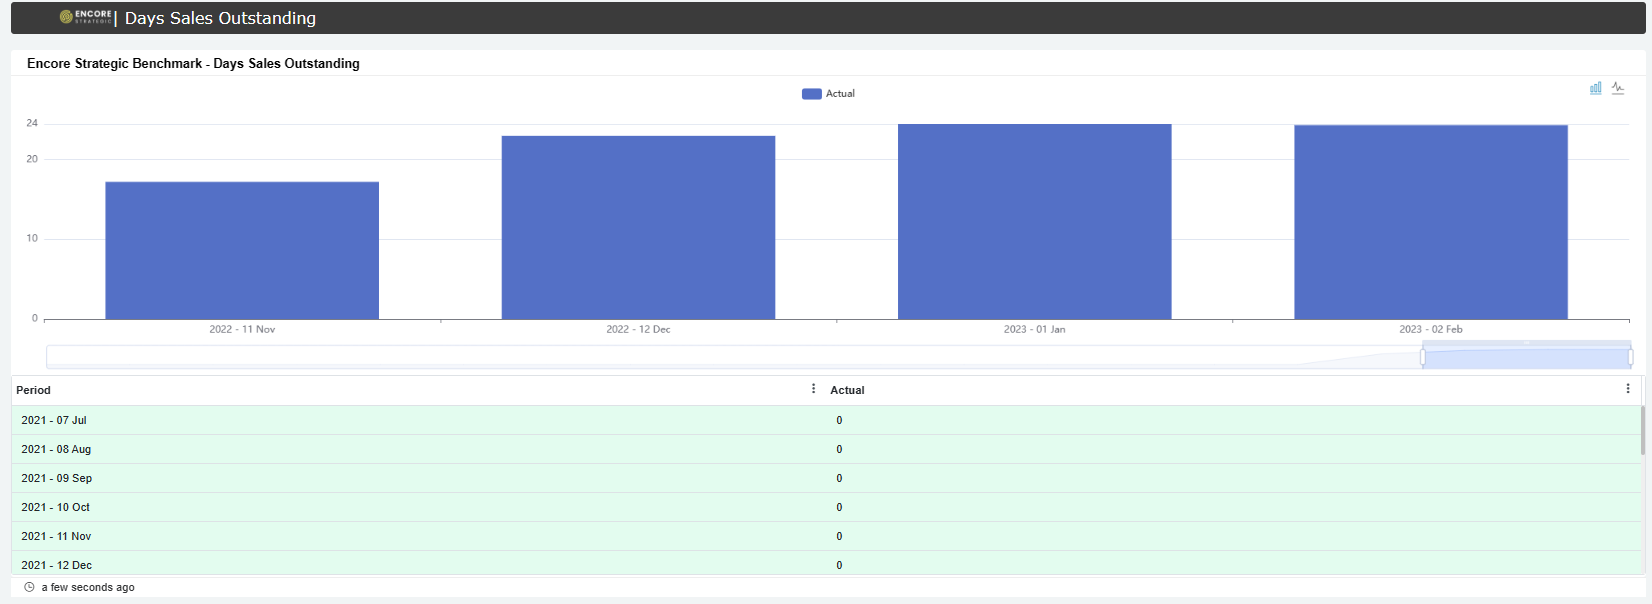The width and height of the screenshot is (1652, 604).
Task: Select the 2022 - 11 Nov bar
Action: coord(242,250)
